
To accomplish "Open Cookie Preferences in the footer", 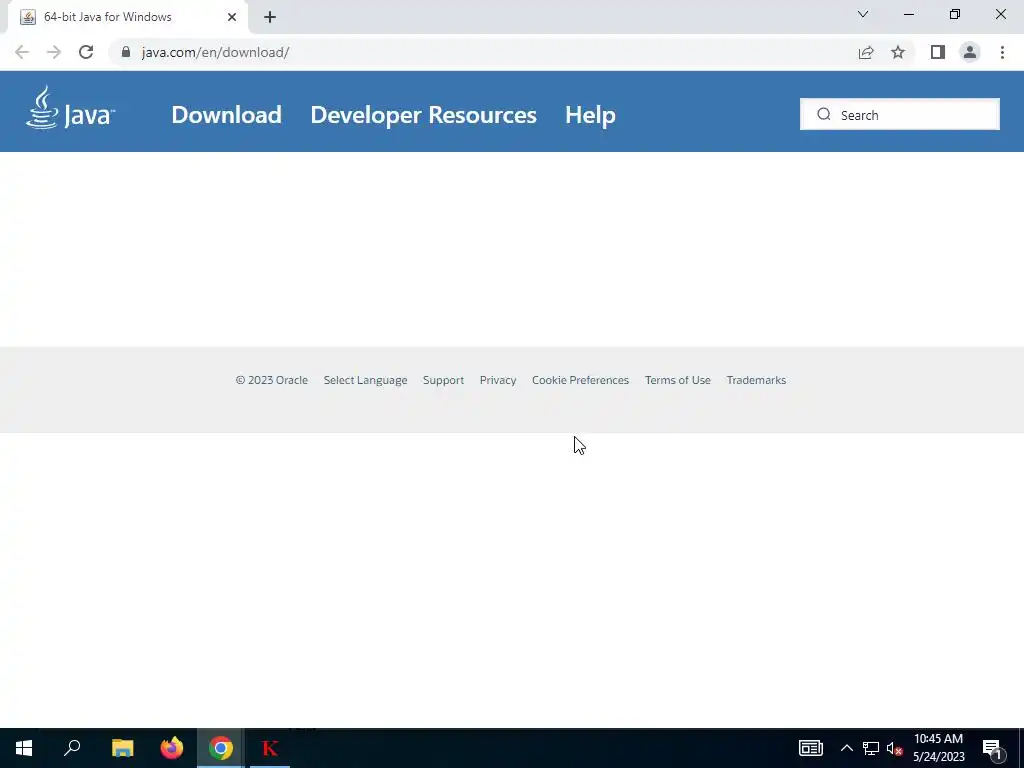I will point(581,380).
